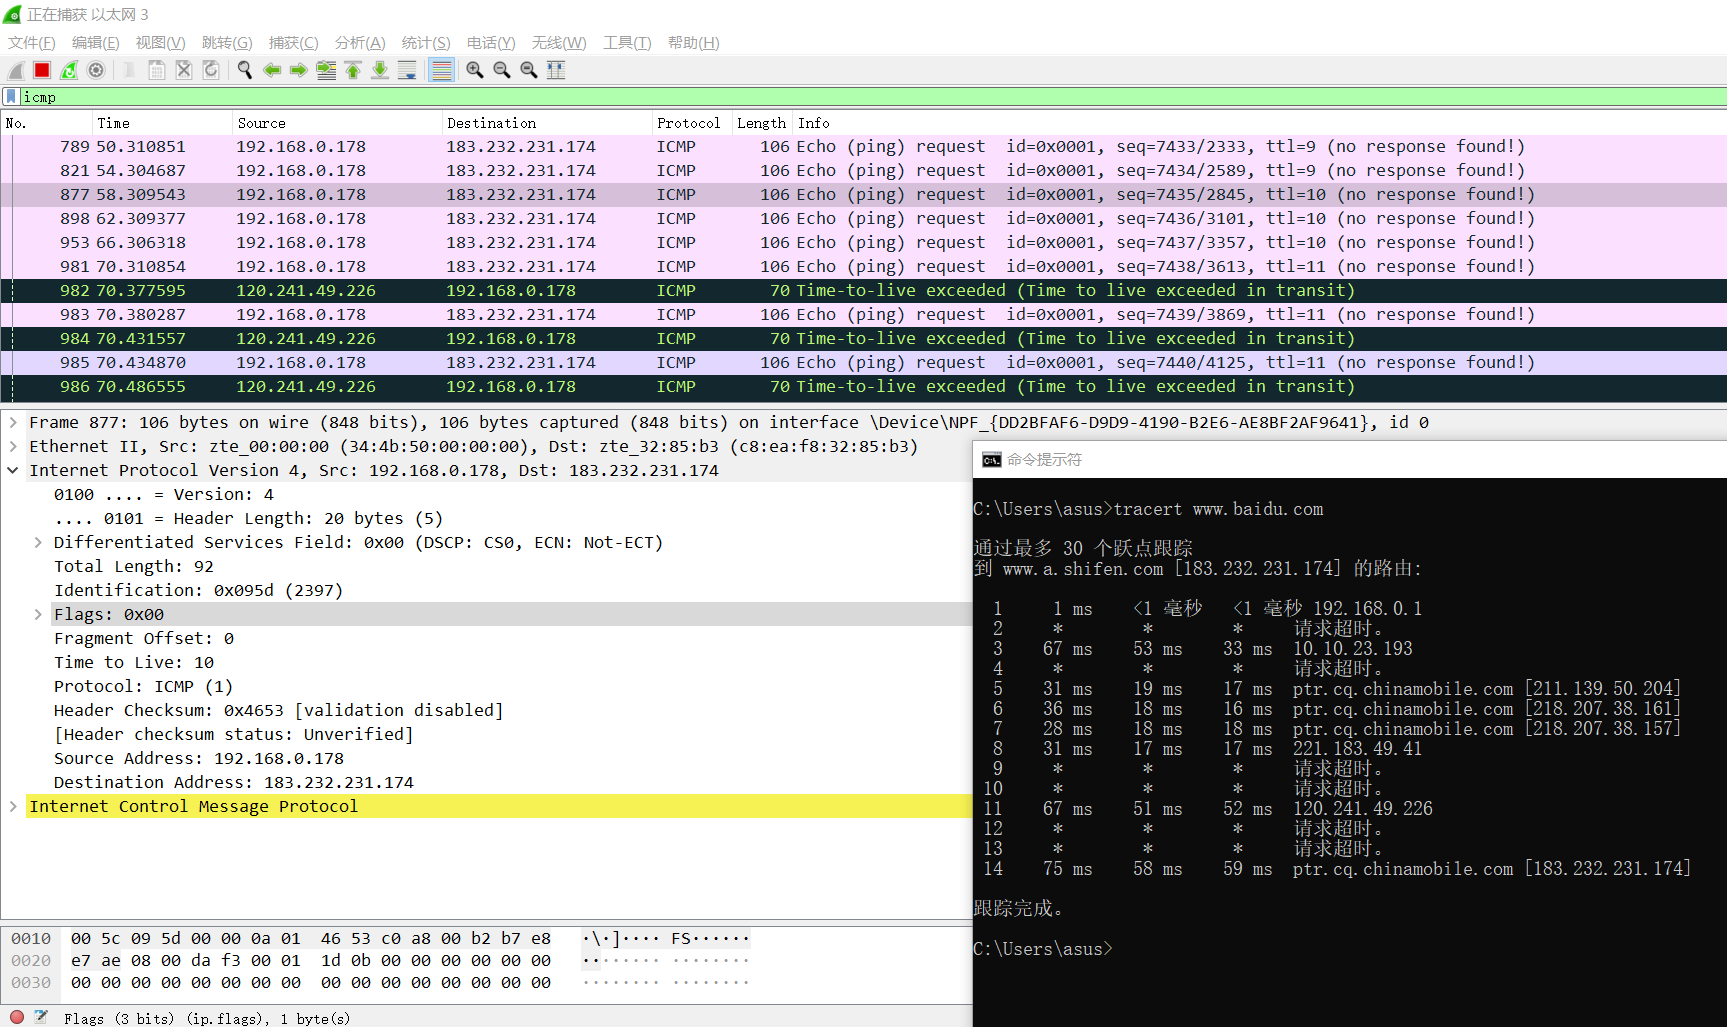The image size is (1727, 1027).
Task: Expand Internet Control Message Protocol row
Action: click(13, 807)
